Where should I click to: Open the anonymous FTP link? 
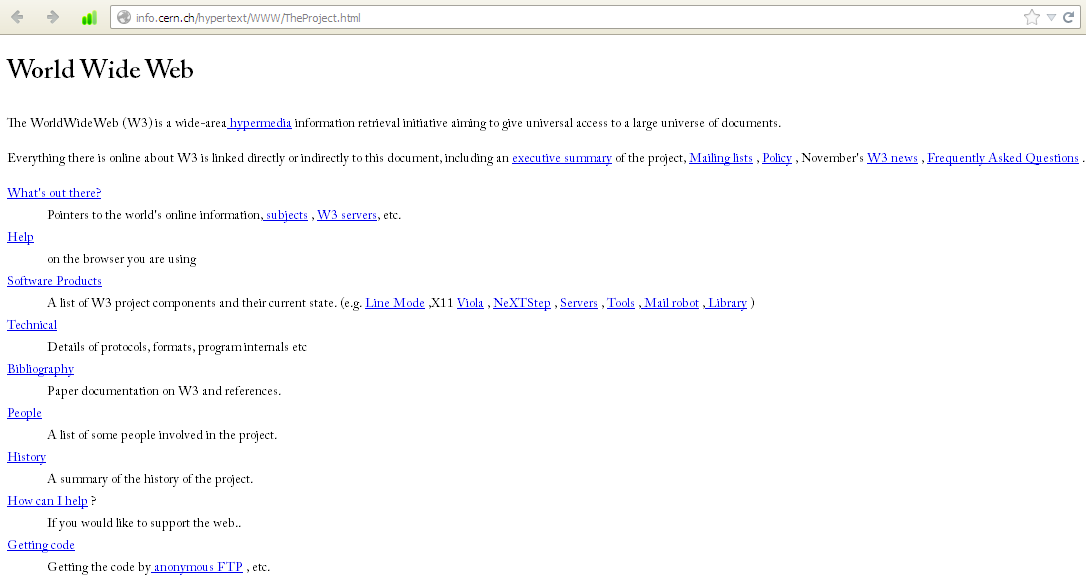(197, 567)
